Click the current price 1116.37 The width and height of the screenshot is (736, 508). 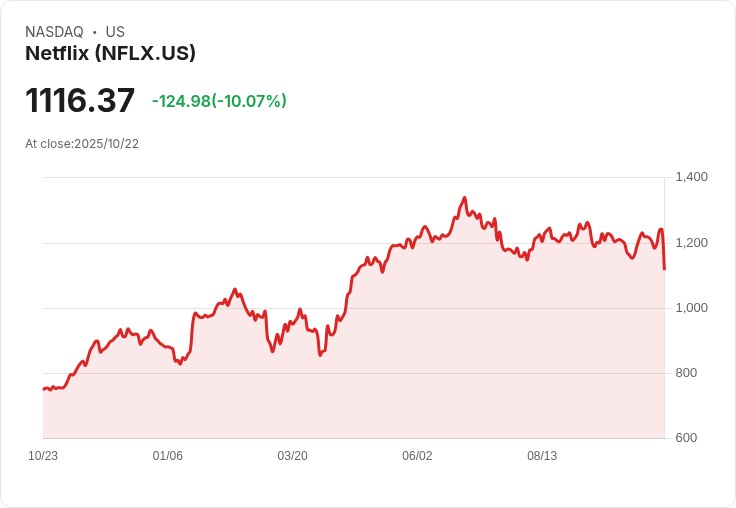point(80,101)
